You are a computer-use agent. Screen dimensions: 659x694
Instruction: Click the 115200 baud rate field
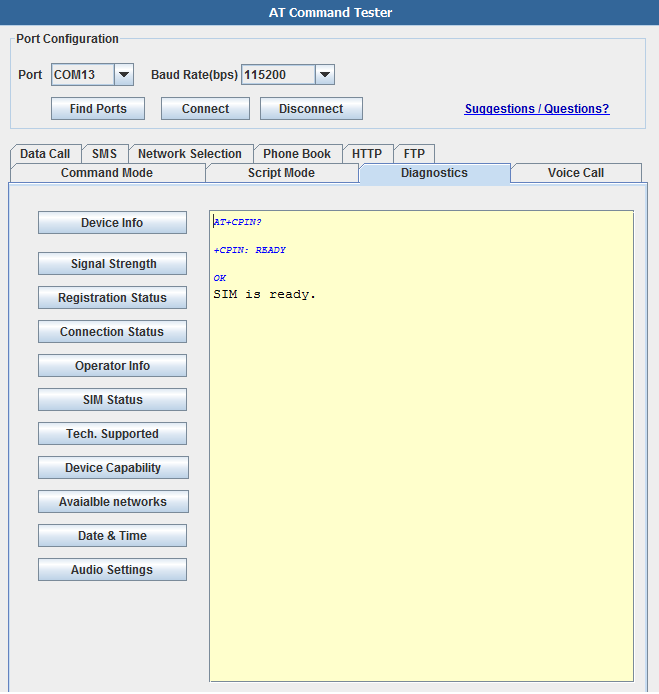278,74
